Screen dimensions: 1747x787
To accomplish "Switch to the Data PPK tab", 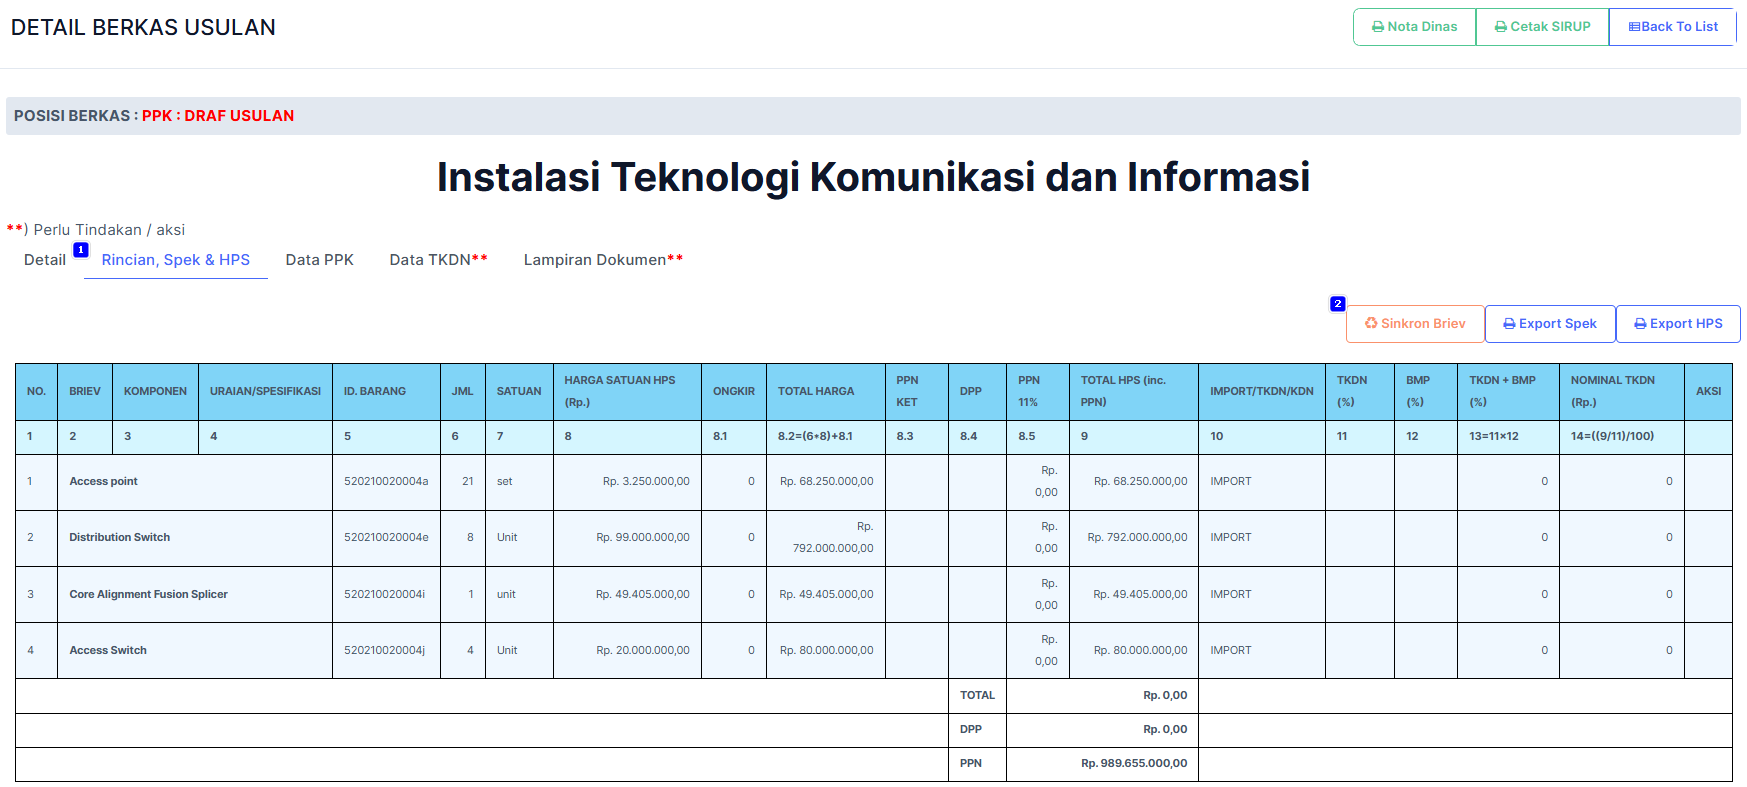I will [320, 260].
